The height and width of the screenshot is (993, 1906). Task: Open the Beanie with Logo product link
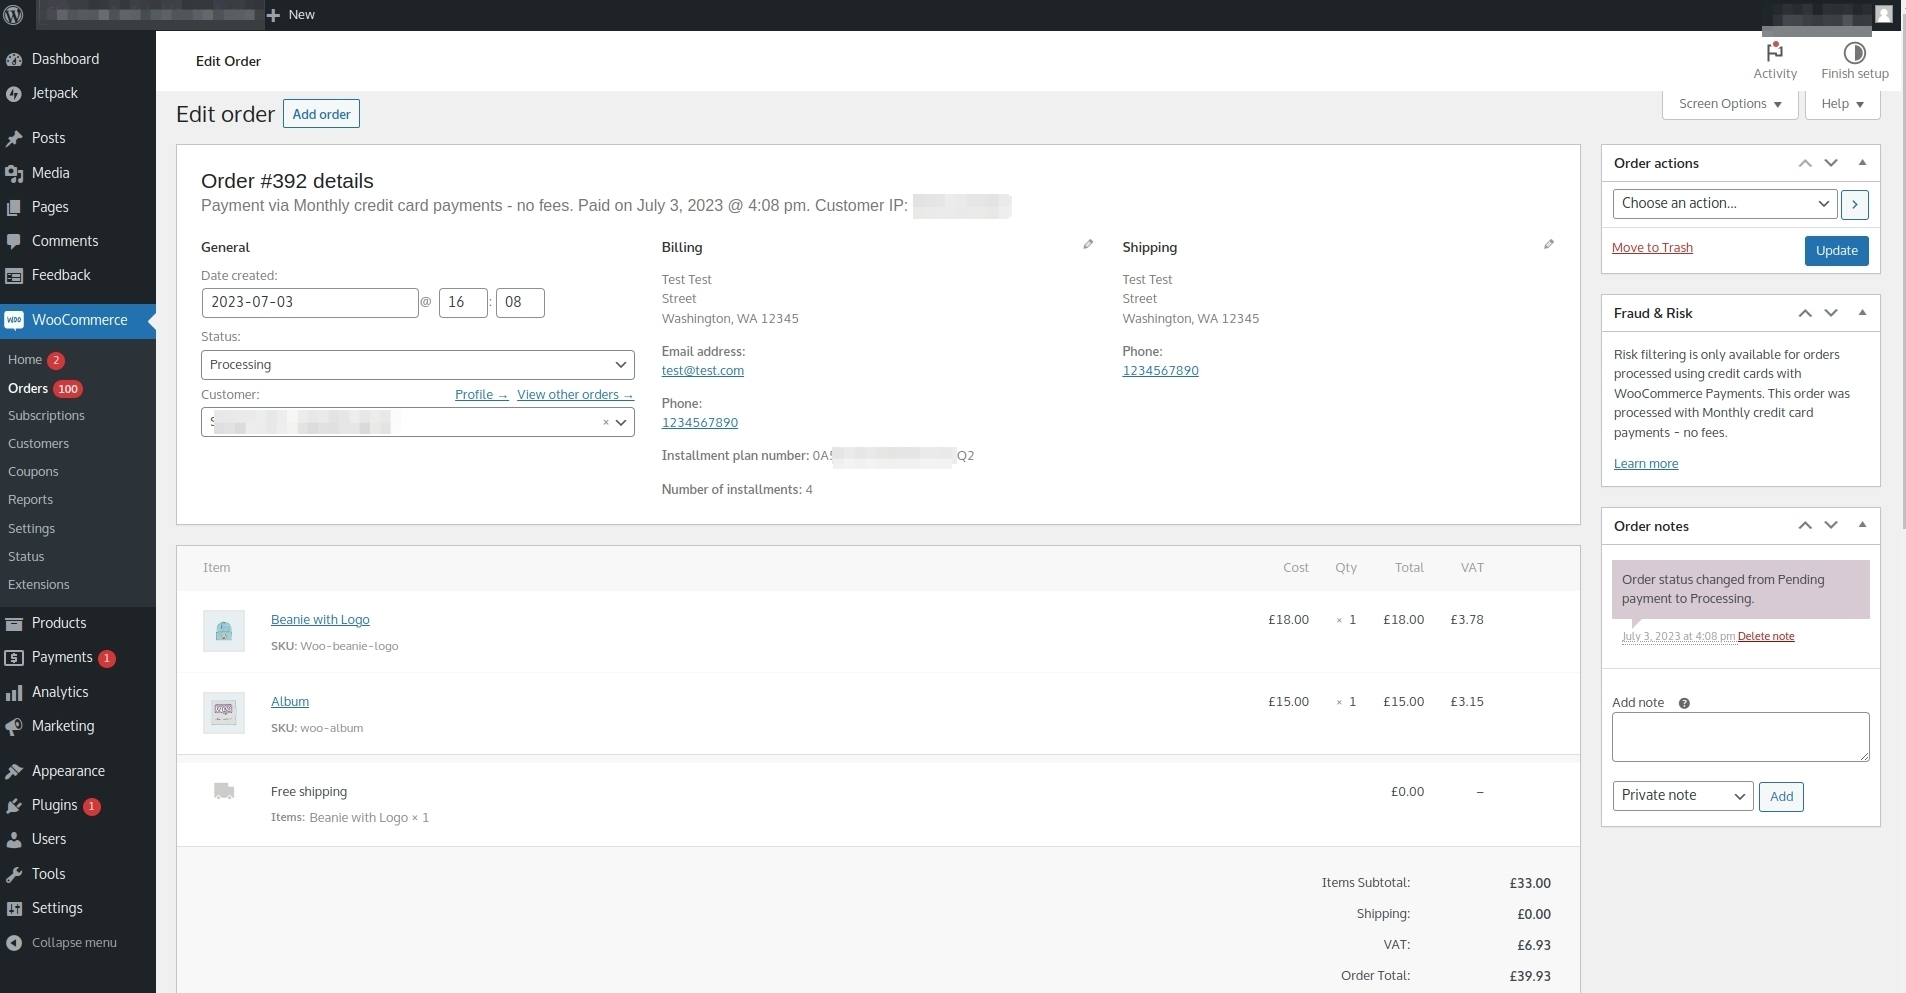pyautogui.click(x=320, y=620)
